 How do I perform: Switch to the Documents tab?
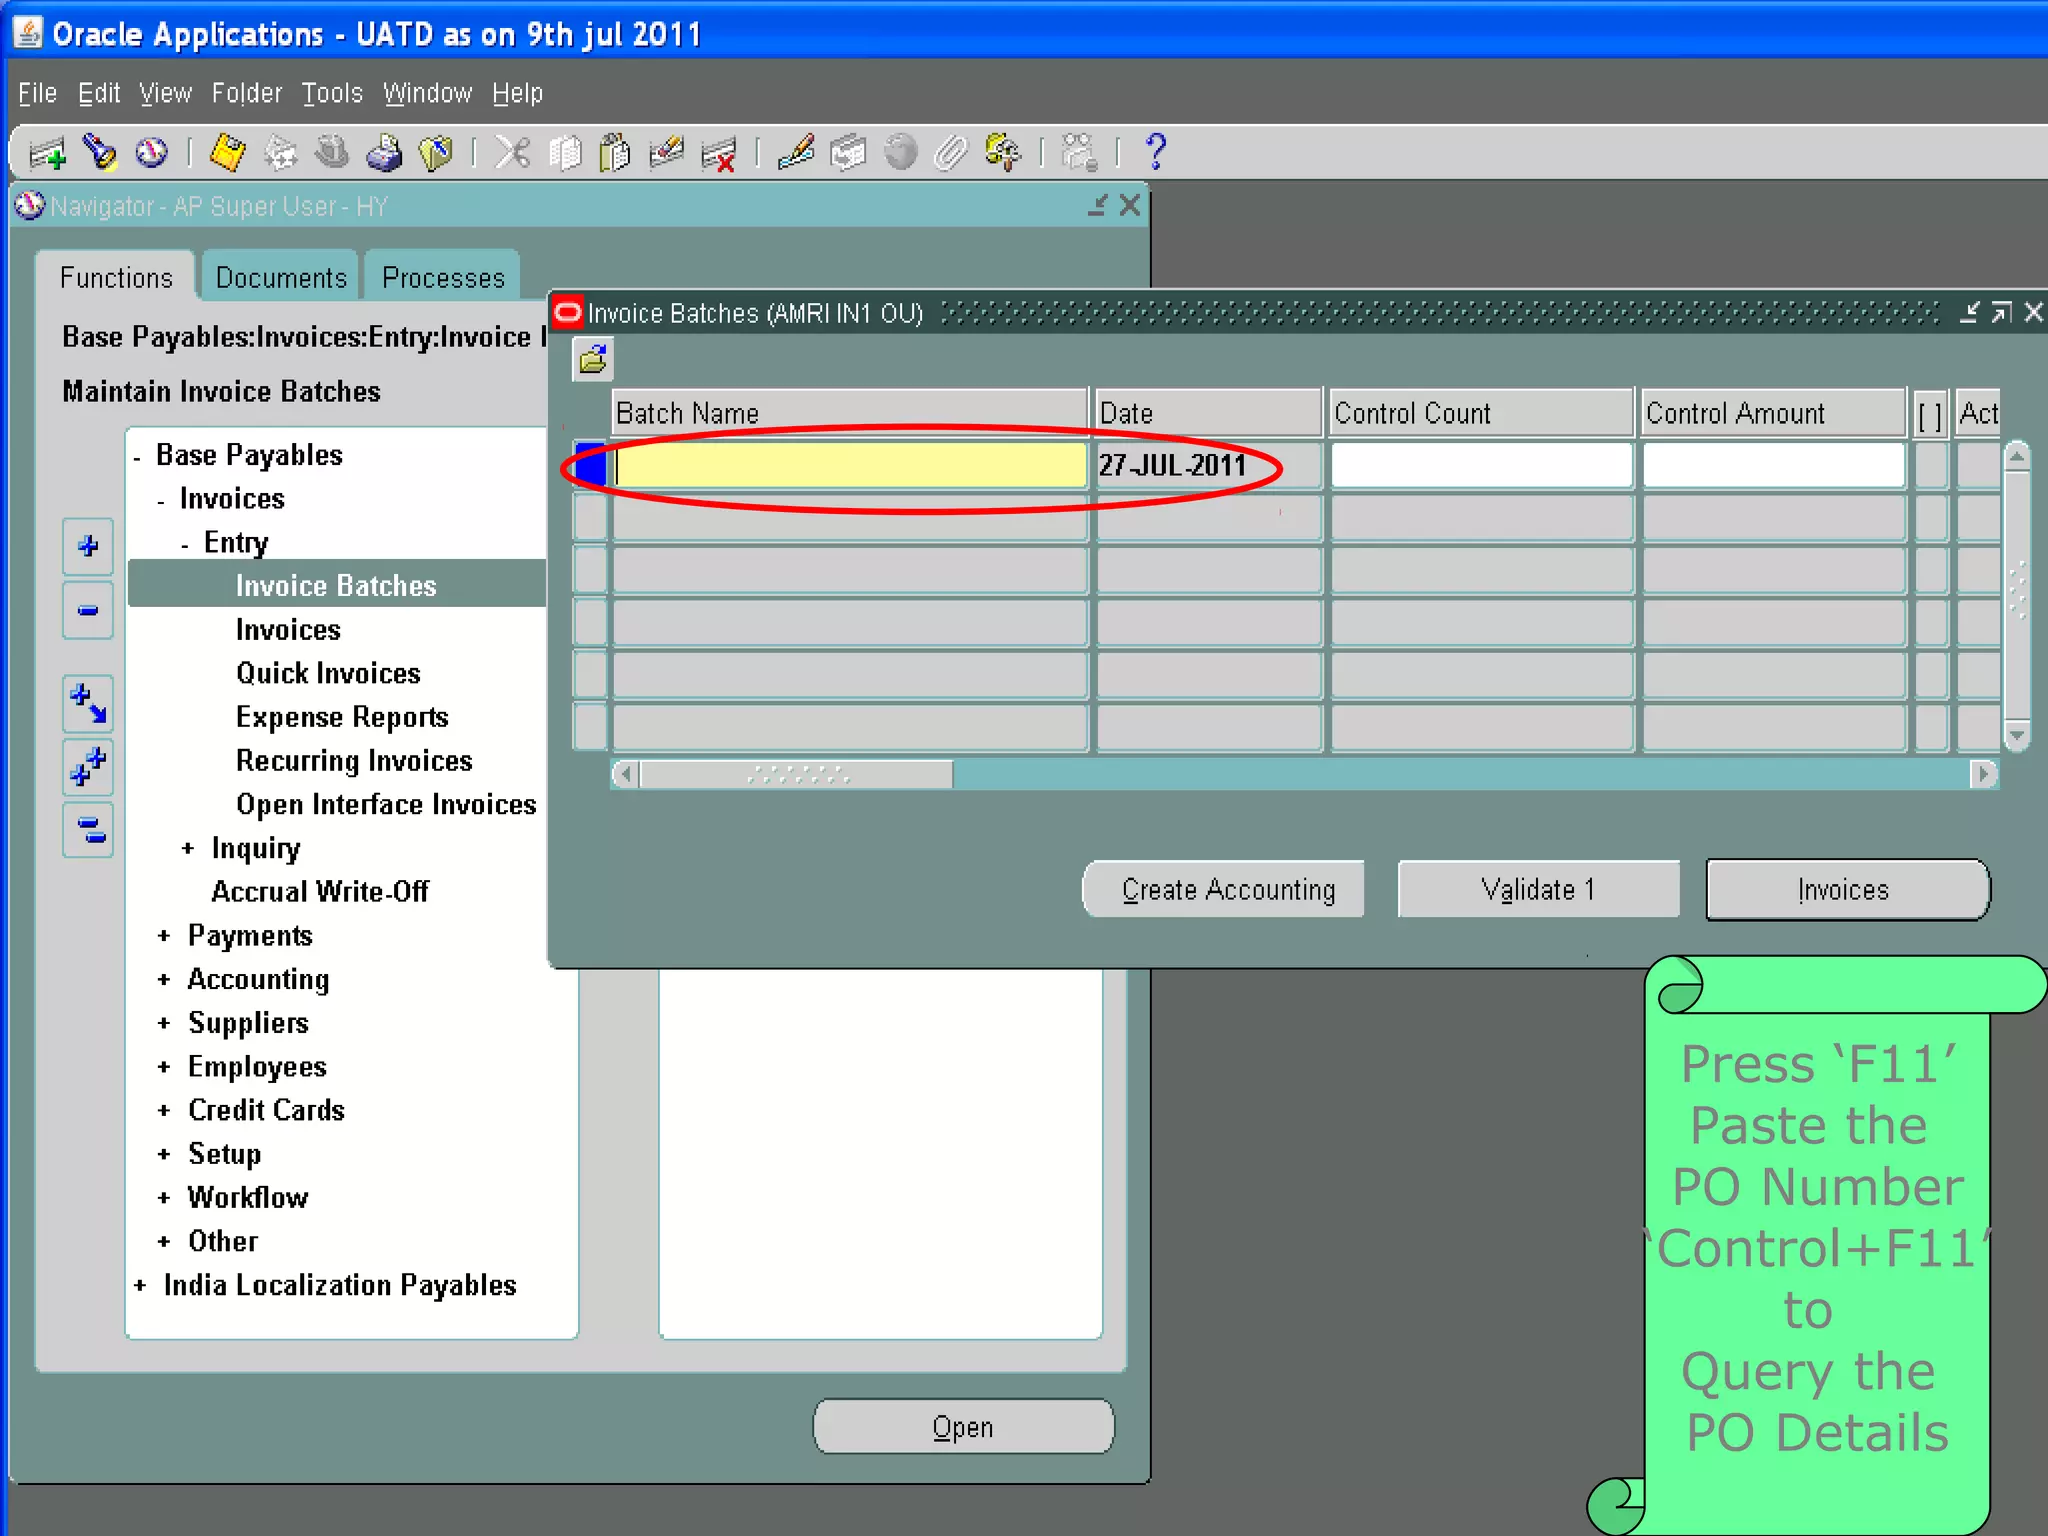[x=281, y=278]
